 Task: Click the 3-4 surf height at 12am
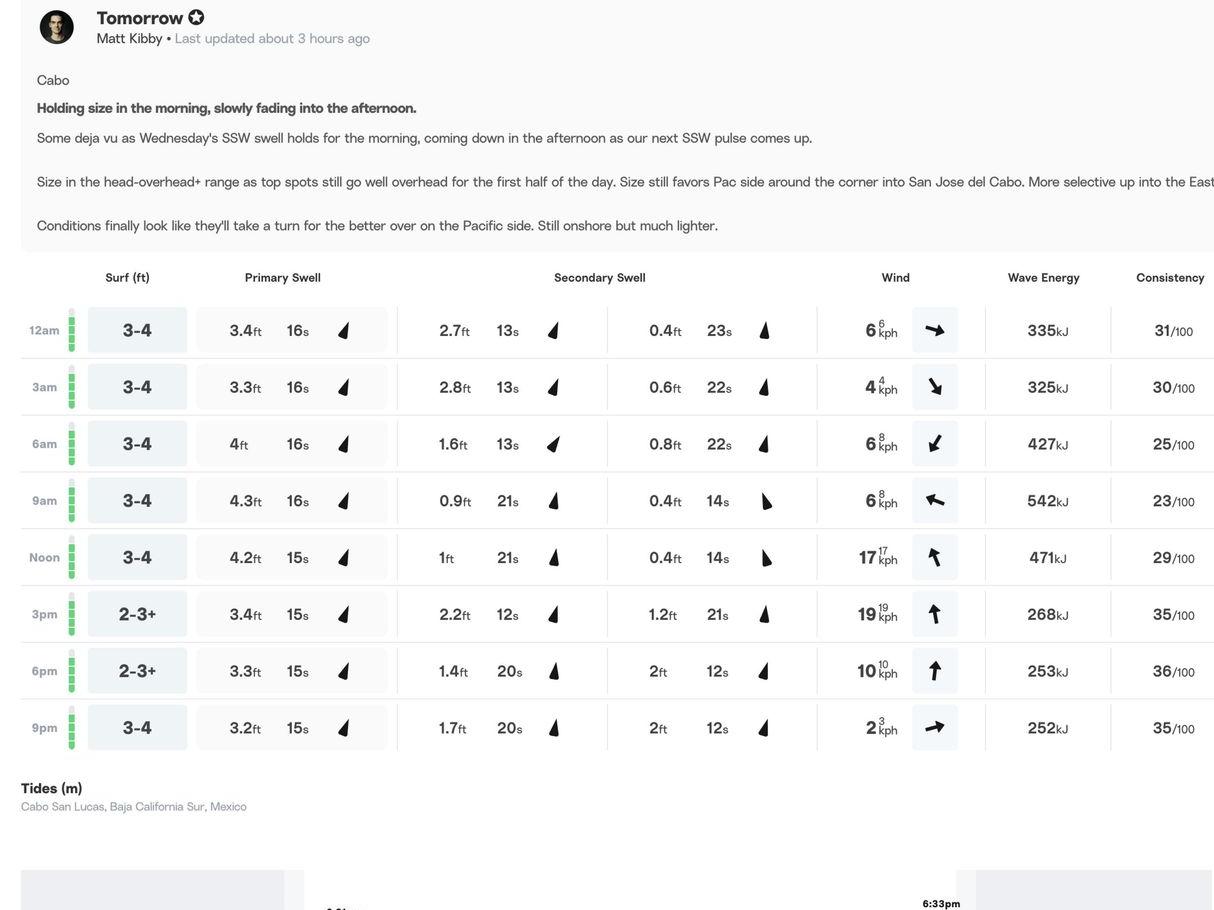click(137, 330)
